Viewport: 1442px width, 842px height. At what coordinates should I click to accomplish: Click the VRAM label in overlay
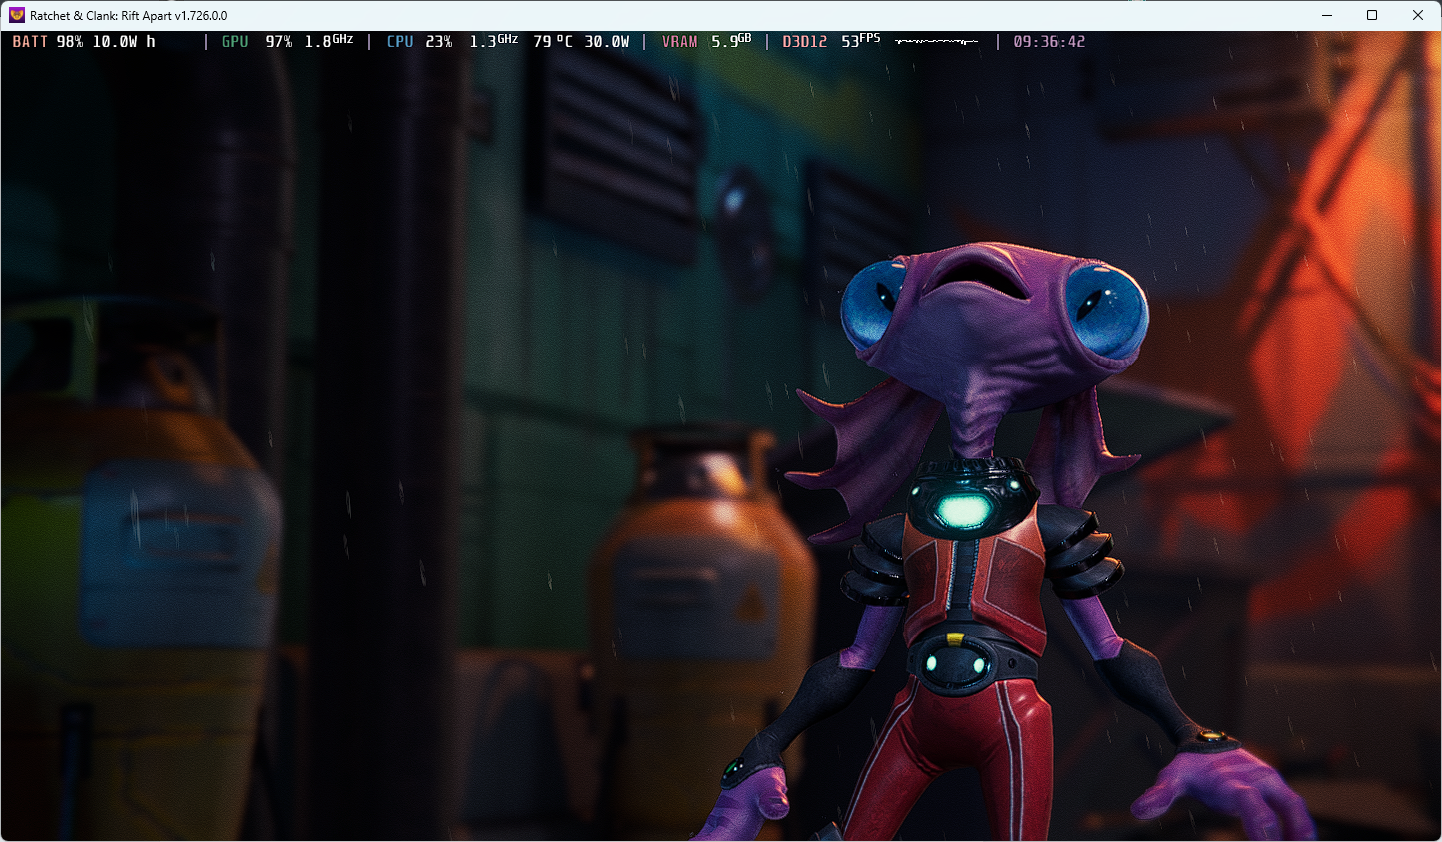(x=680, y=42)
